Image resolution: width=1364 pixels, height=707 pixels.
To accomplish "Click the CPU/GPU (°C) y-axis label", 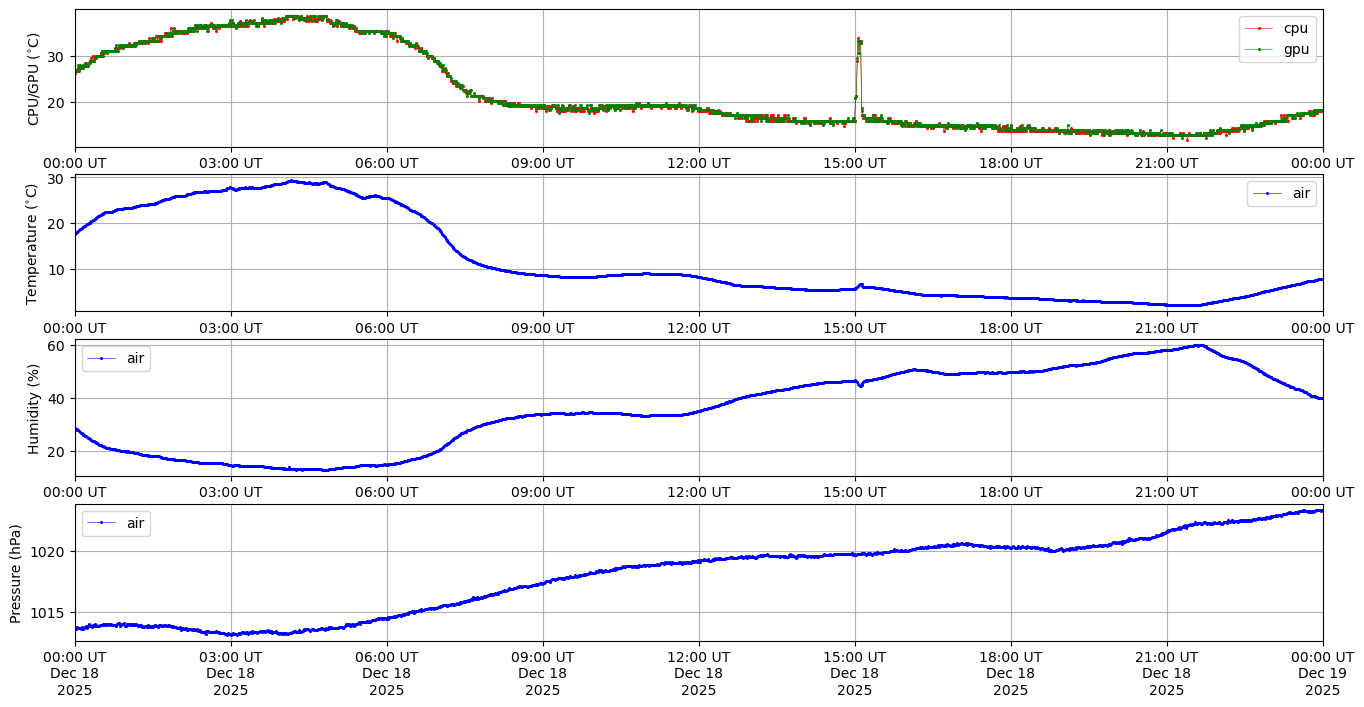I will click(x=34, y=79).
